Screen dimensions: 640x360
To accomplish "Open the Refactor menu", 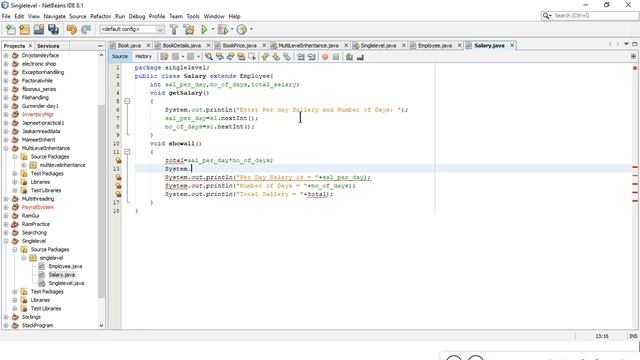I will 100,16.
